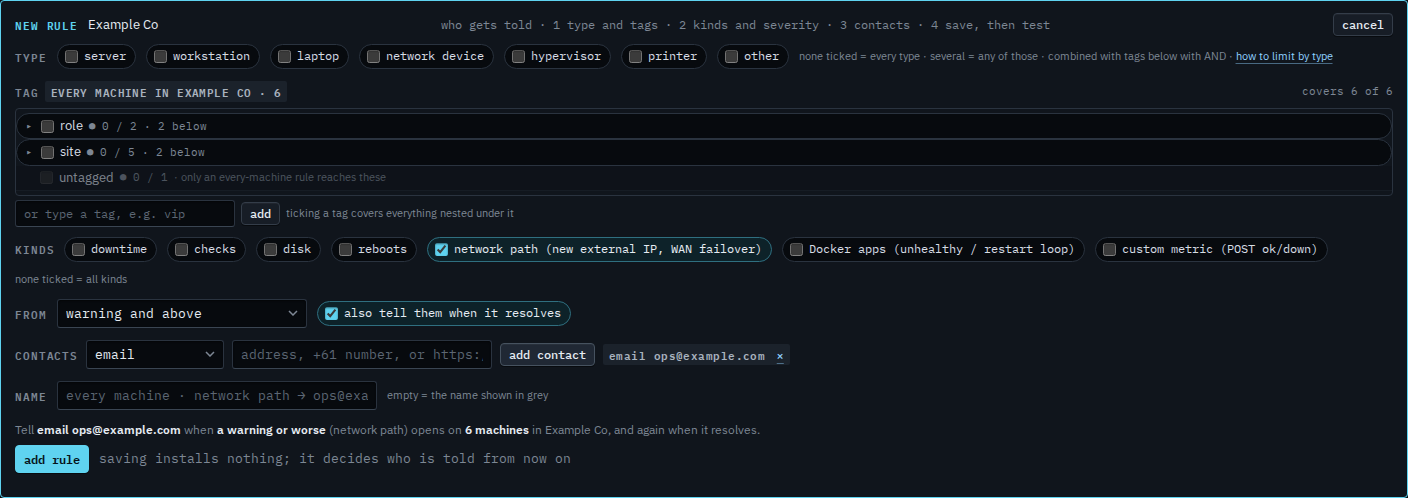Enable the custom metric kind
This screenshot has height=498, width=1408.
(1109, 249)
